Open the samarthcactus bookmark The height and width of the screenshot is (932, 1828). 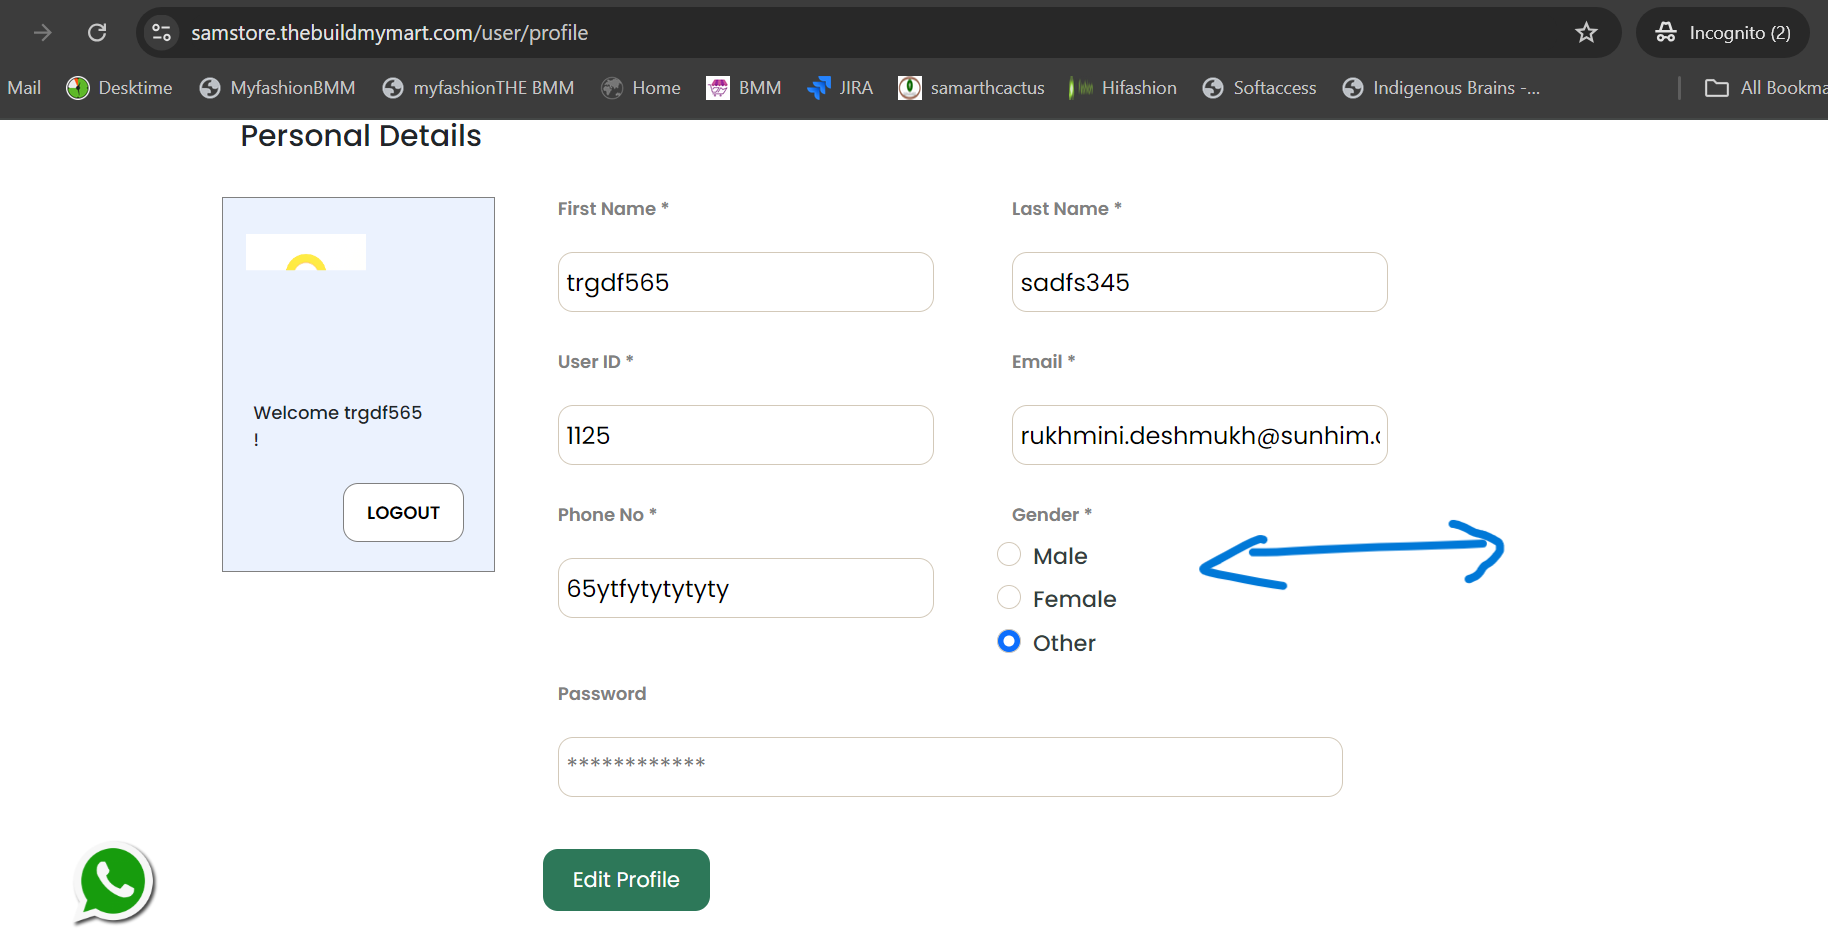tap(971, 88)
